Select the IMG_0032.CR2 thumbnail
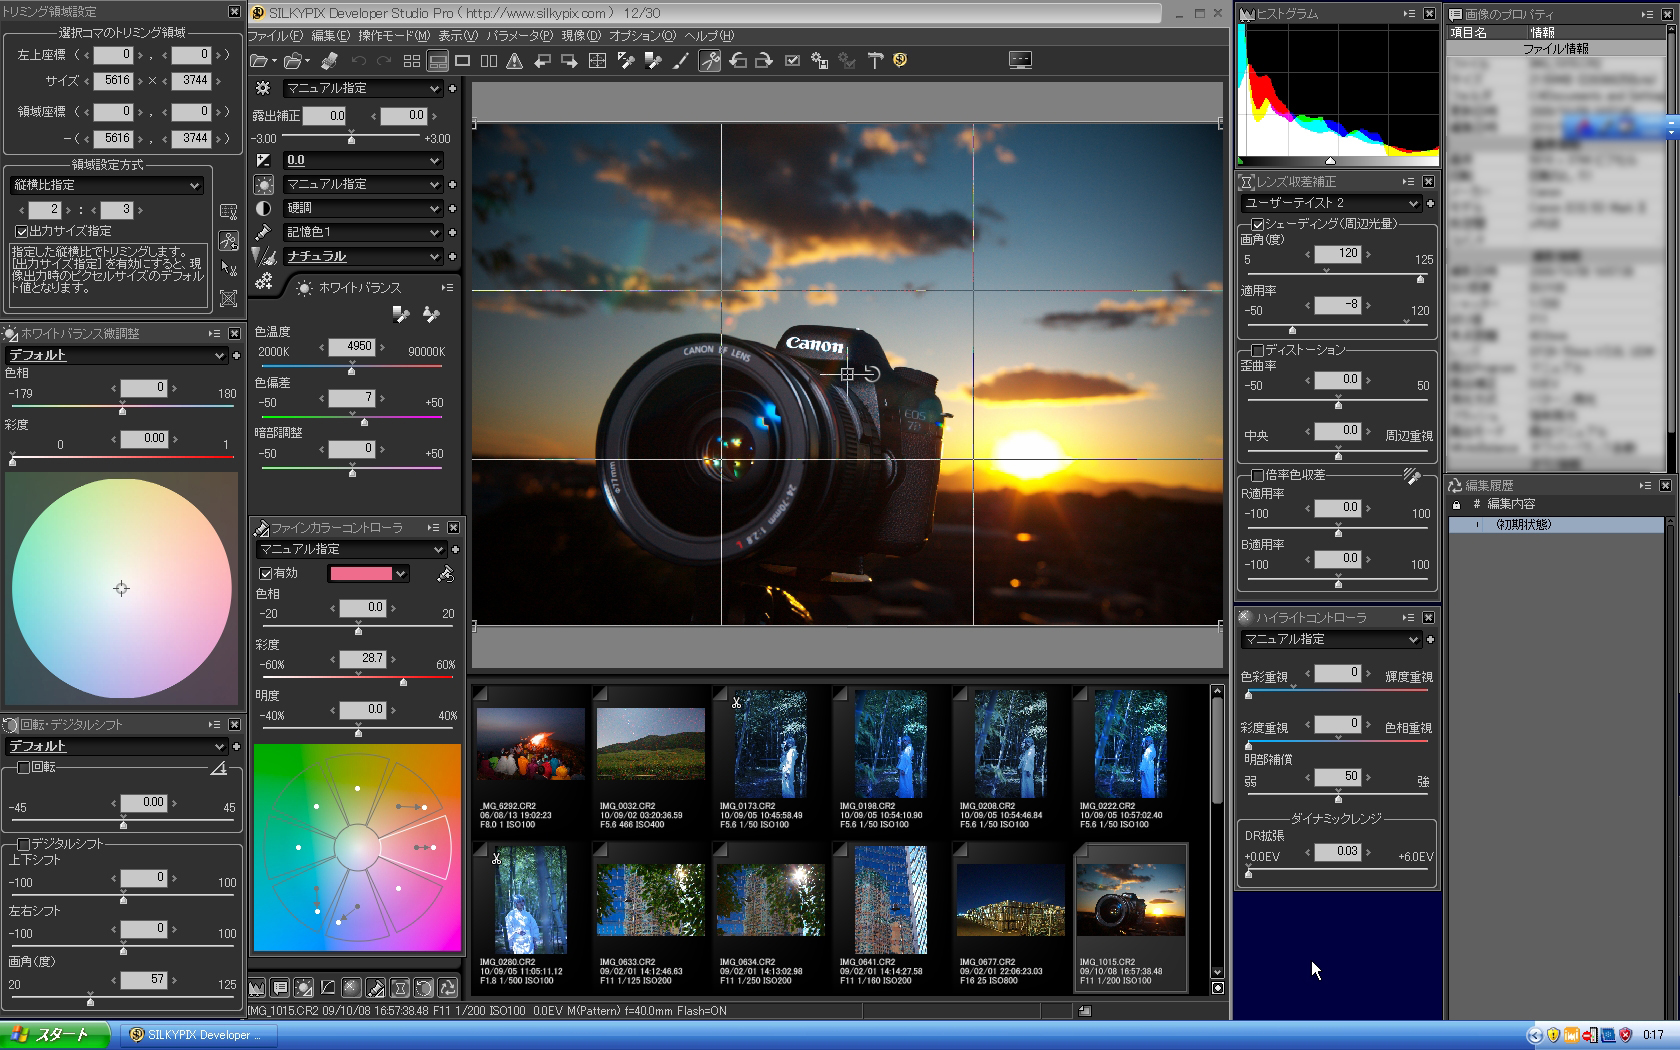Screen dimensions: 1680x1050 (x=650, y=760)
